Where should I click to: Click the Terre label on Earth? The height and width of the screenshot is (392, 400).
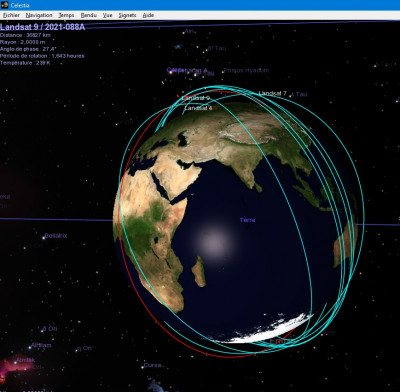(x=247, y=220)
